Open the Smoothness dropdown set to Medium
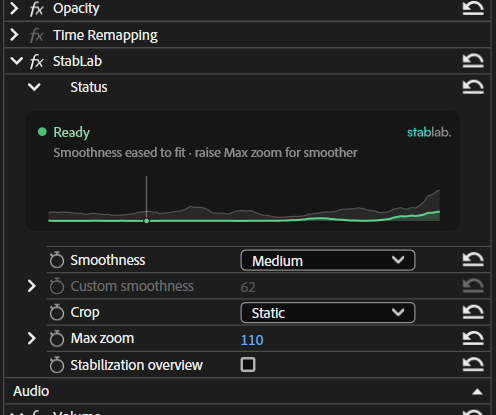Screen dimensions: 496x415 pos(328,260)
